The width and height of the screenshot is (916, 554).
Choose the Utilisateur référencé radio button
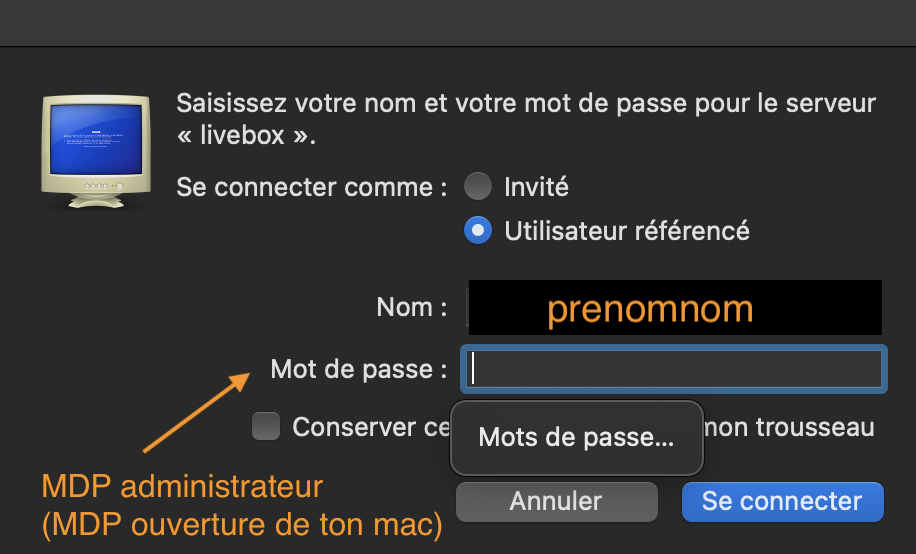pos(479,230)
